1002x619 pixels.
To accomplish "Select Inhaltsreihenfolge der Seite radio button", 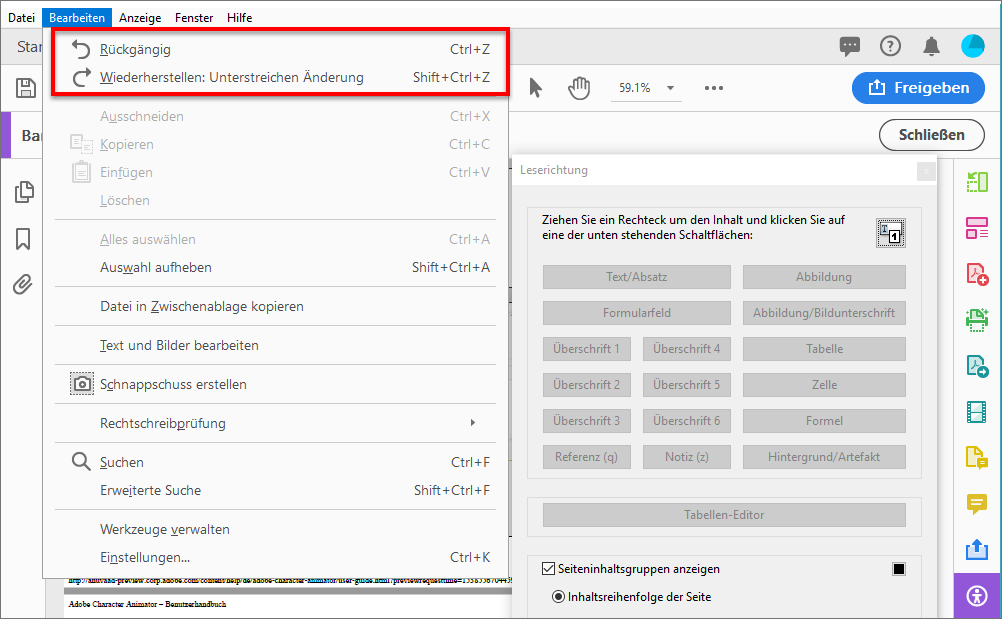I will (558, 597).
